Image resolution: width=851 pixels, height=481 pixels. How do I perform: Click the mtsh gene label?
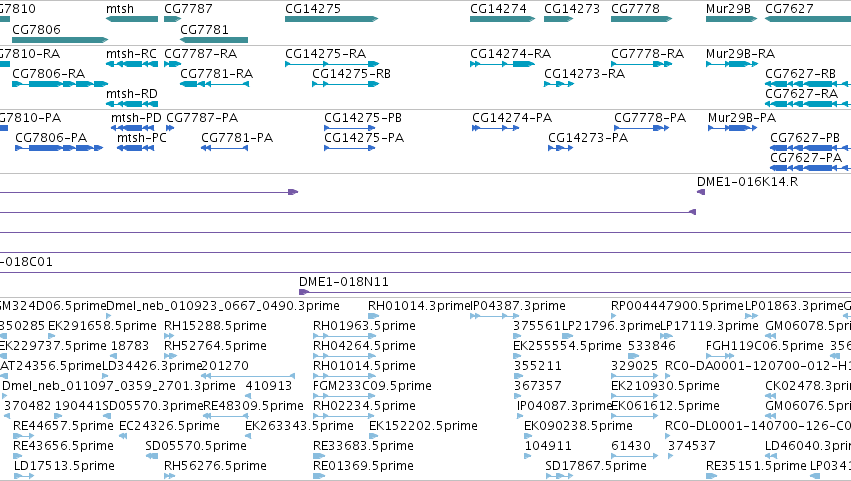point(119,9)
